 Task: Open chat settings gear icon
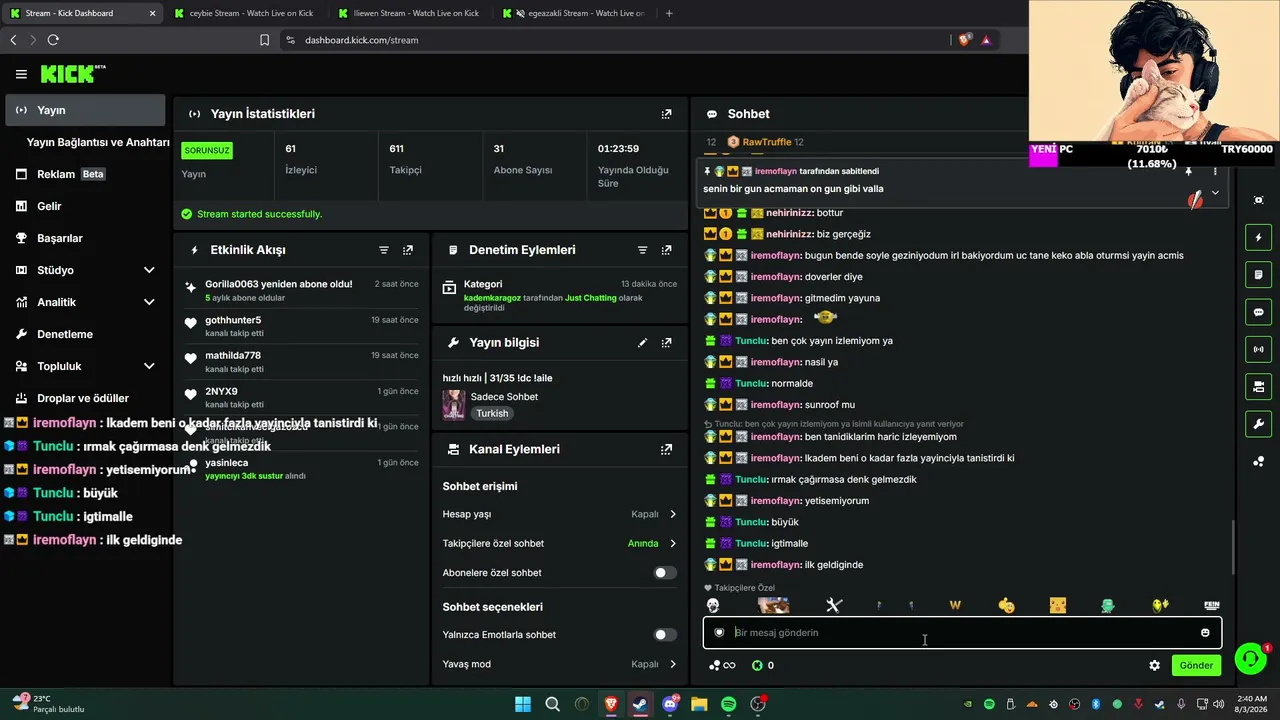1155,665
